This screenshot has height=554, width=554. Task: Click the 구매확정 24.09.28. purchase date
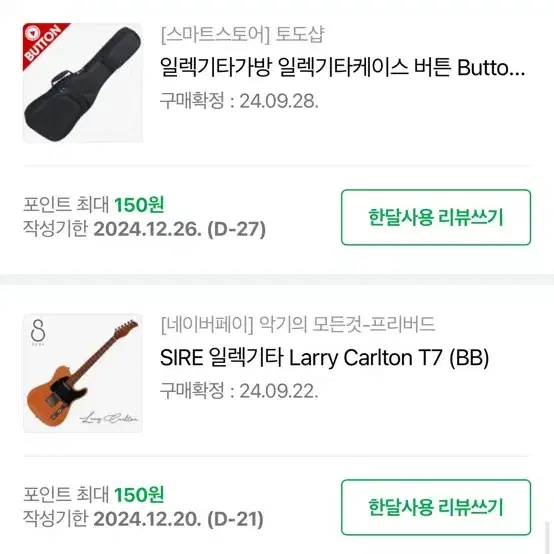point(239,101)
